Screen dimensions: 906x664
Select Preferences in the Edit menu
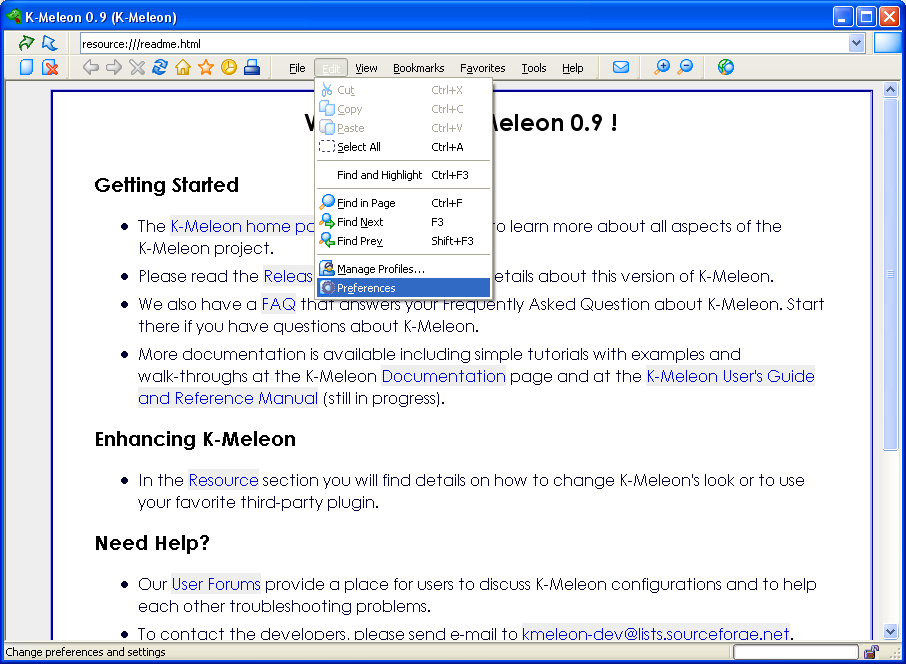click(x=366, y=288)
